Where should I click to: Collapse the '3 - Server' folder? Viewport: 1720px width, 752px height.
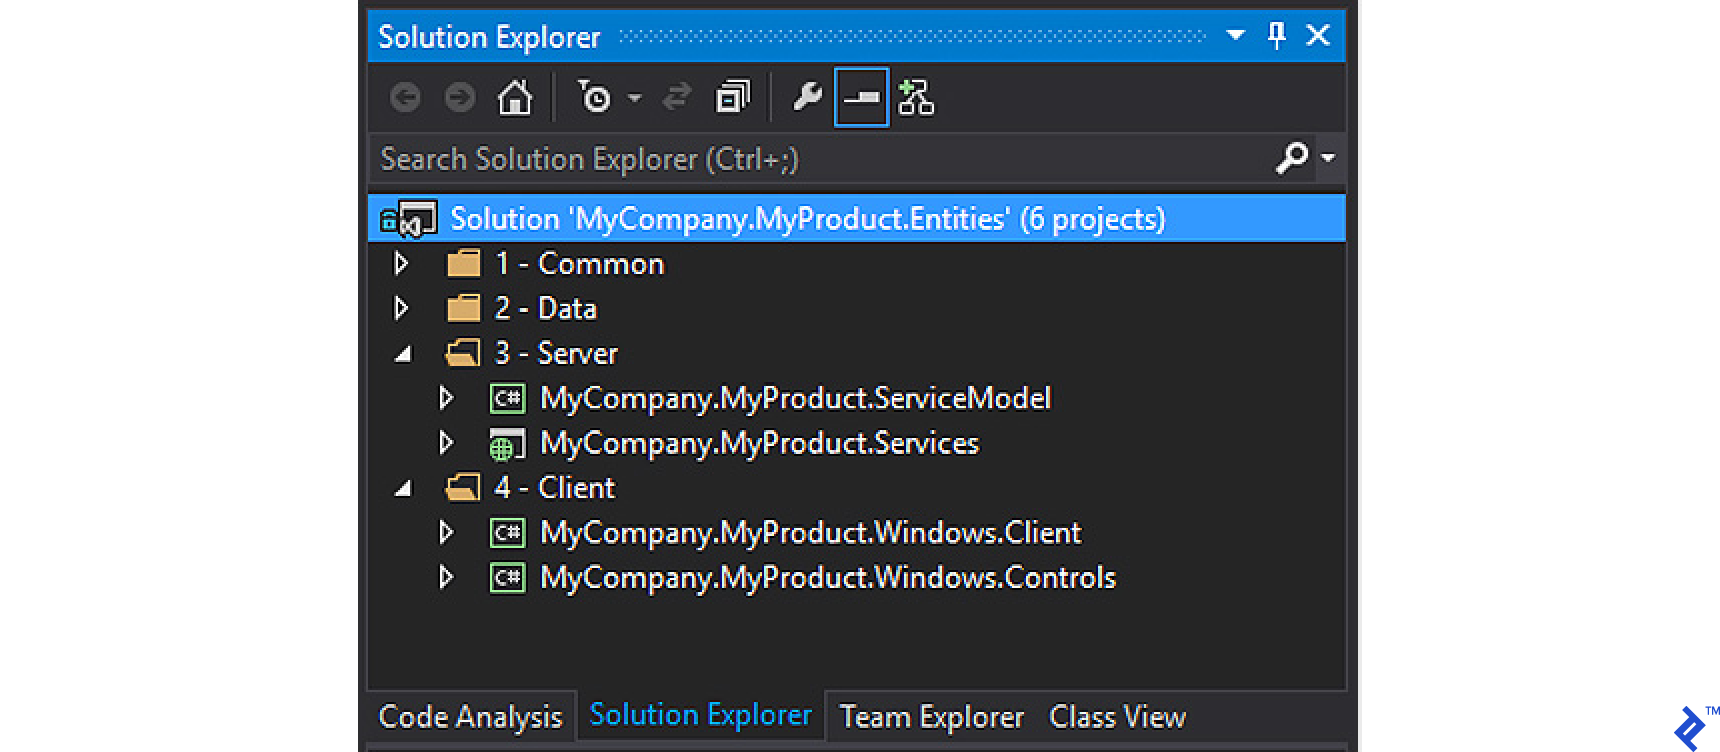point(403,354)
